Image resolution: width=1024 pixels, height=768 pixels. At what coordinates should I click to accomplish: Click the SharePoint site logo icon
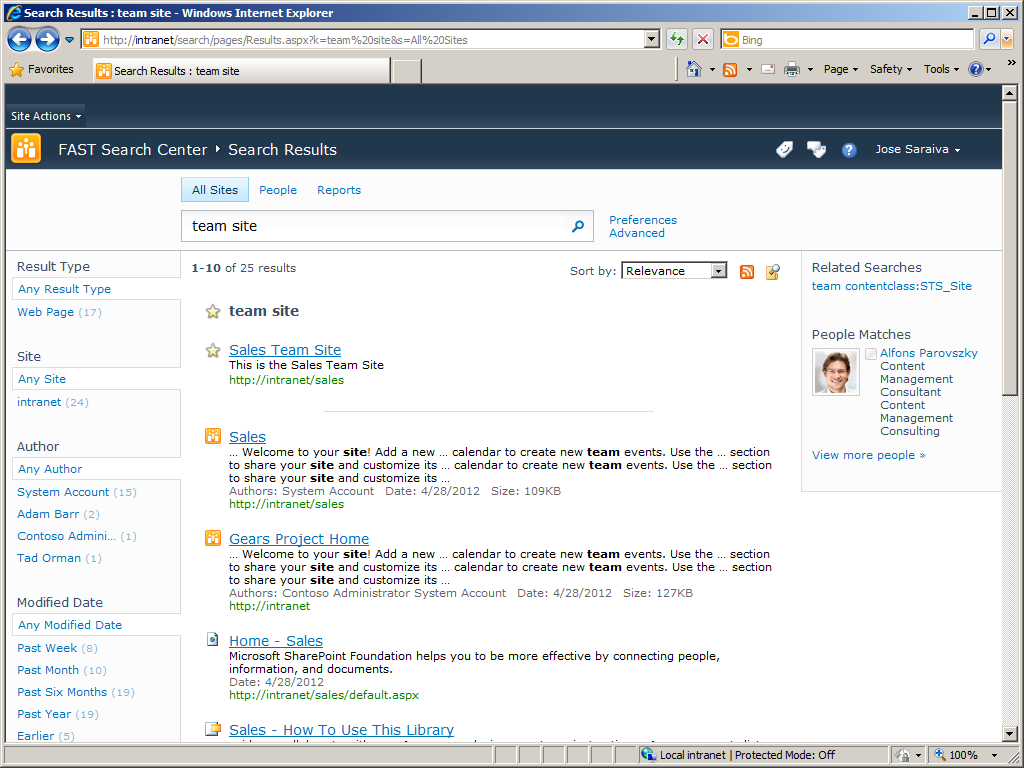(x=26, y=148)
